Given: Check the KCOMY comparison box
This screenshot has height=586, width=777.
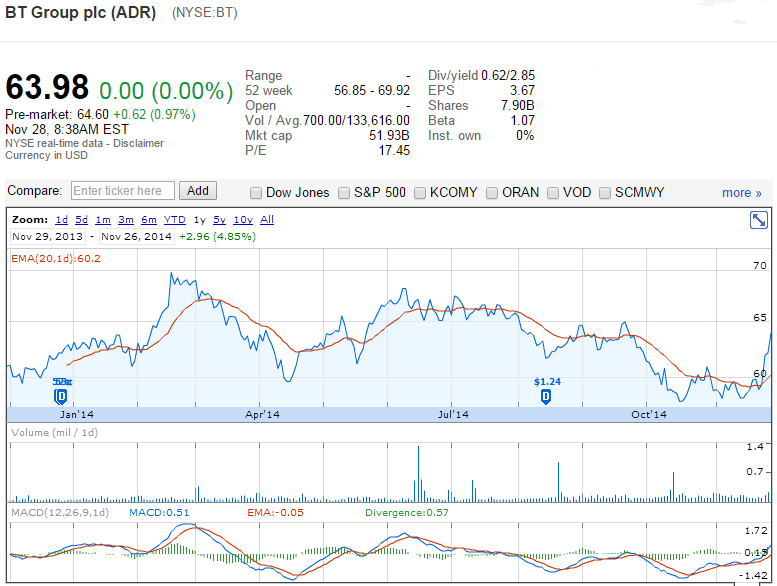Looking at the screenshot, I should pos(420,193).
